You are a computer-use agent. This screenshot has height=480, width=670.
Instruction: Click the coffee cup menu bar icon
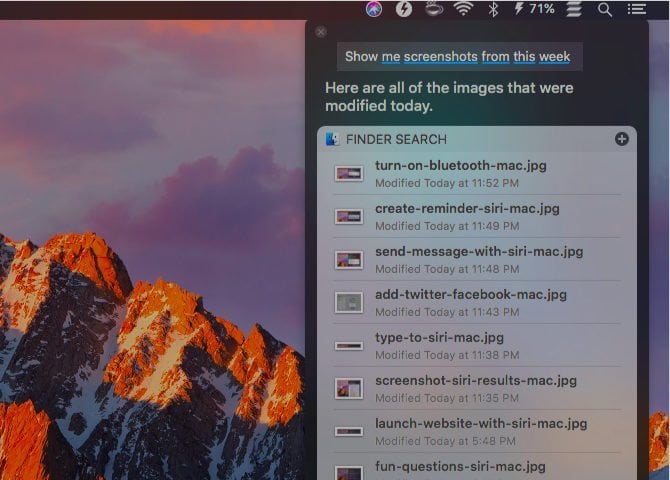(x=433, y=9)
